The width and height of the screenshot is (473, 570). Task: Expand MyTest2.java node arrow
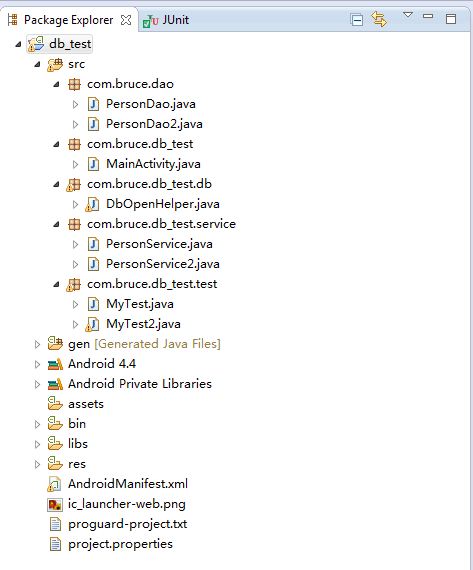pos(75,325)
